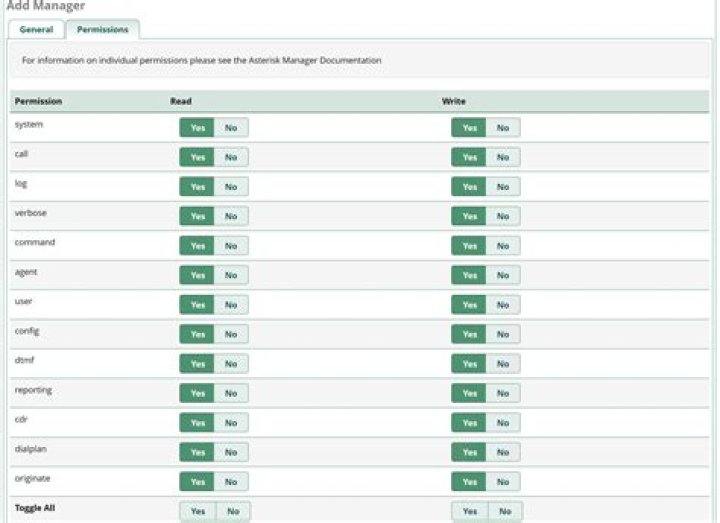The height and width of the screenshot is (523, 720).
Task: Set system Read permission to No
Action: tap(231, 128)
